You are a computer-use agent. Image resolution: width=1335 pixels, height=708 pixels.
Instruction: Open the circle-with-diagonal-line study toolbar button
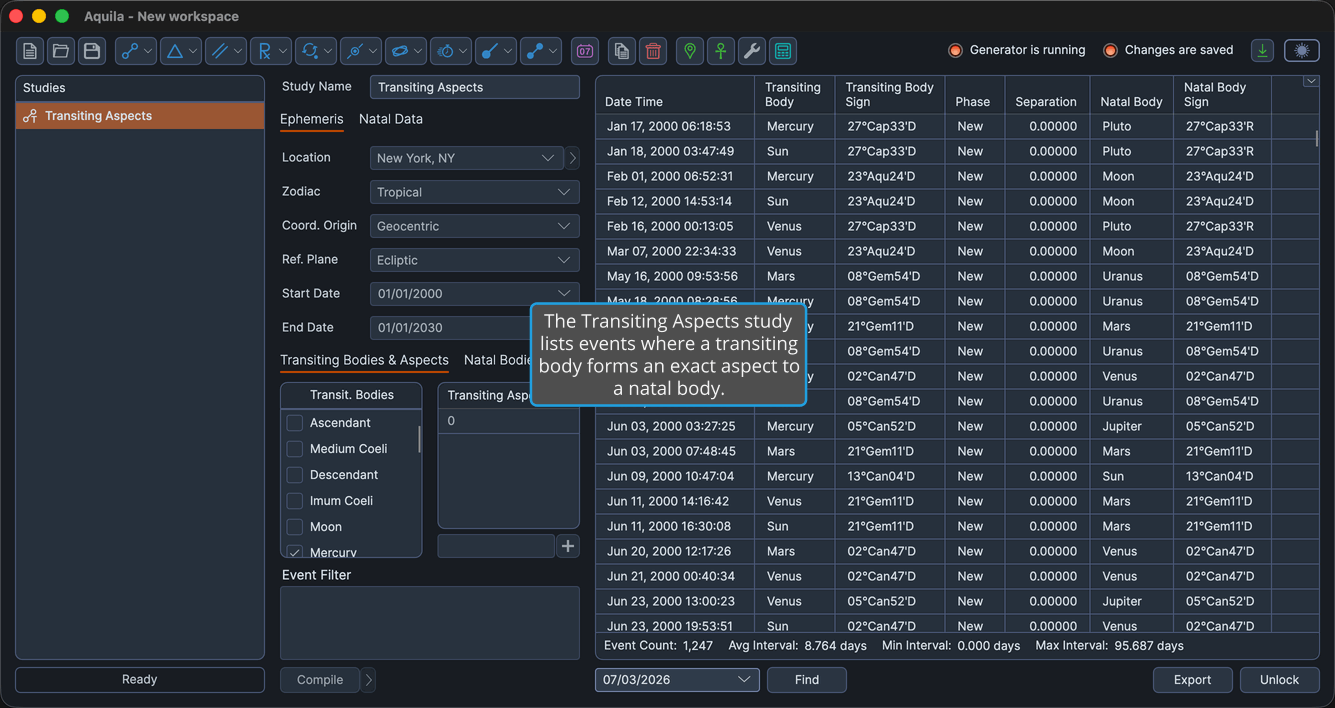click(x=361, y=51)
